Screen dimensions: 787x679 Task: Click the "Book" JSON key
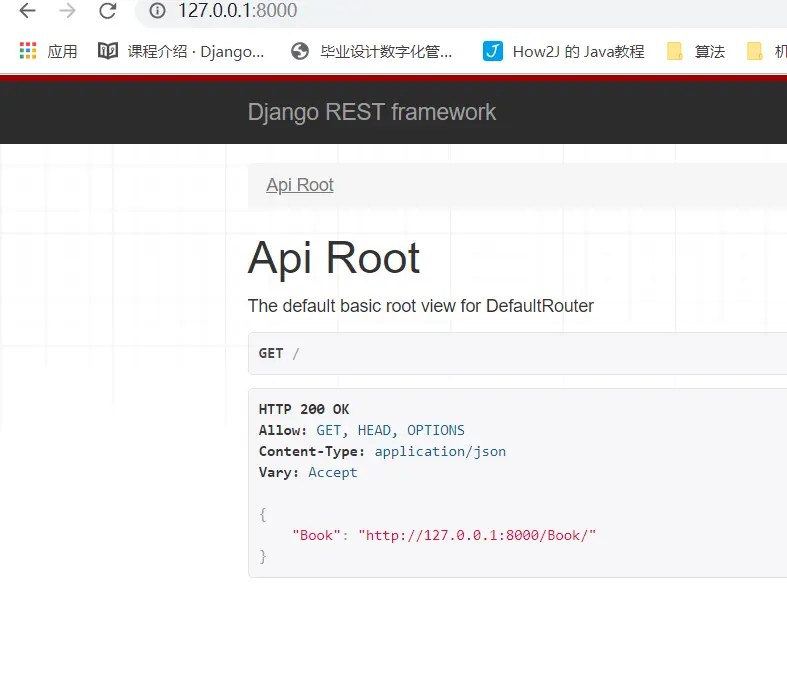(x=316, y=535)
